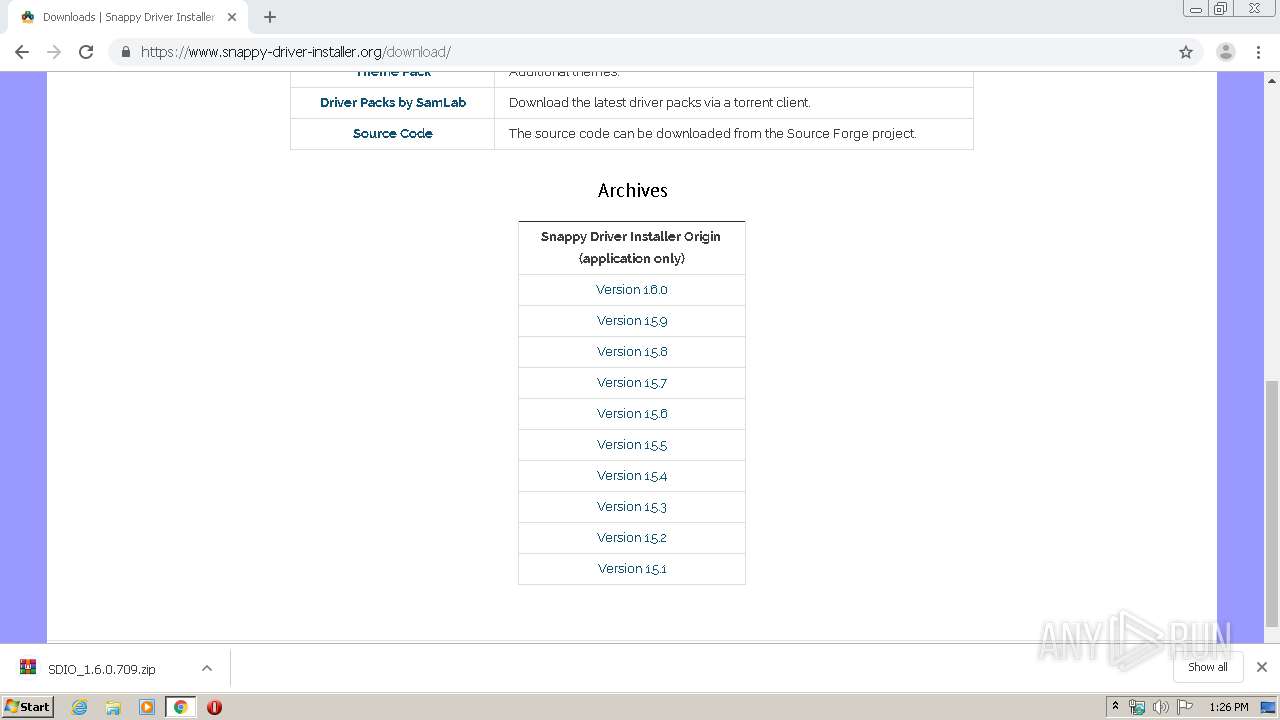Go forward in browser history
This screenshot has height=720, width=1280.
54,52
